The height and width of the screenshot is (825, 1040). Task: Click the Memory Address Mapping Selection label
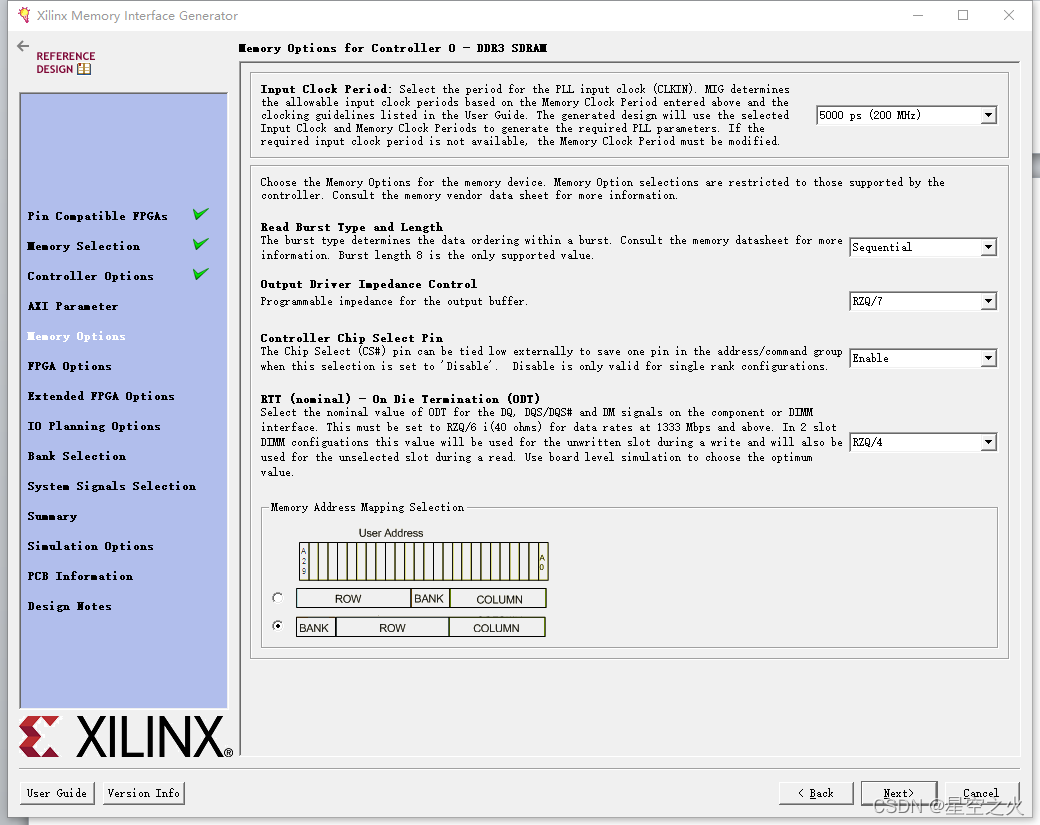(x=367, y=507)
